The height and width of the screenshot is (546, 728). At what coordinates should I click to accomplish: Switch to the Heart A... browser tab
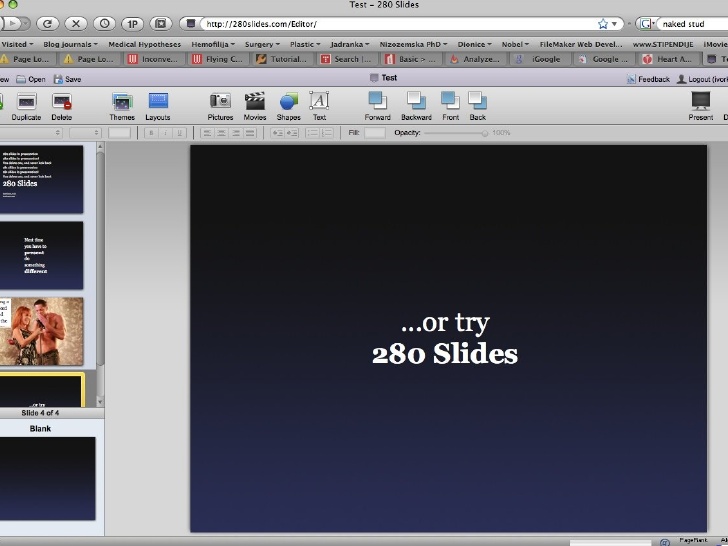(x=669, y=59)
